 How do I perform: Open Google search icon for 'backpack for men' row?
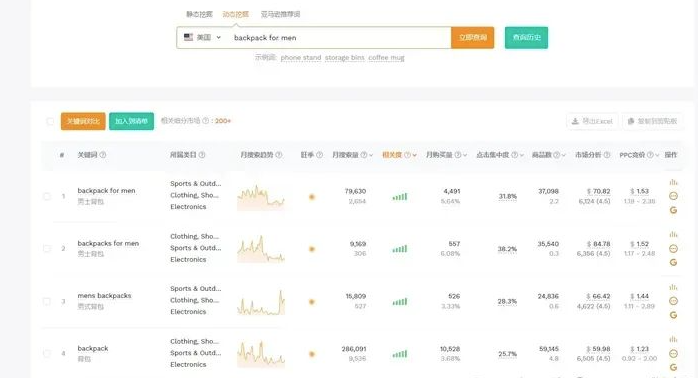click(x=673, y=210)
